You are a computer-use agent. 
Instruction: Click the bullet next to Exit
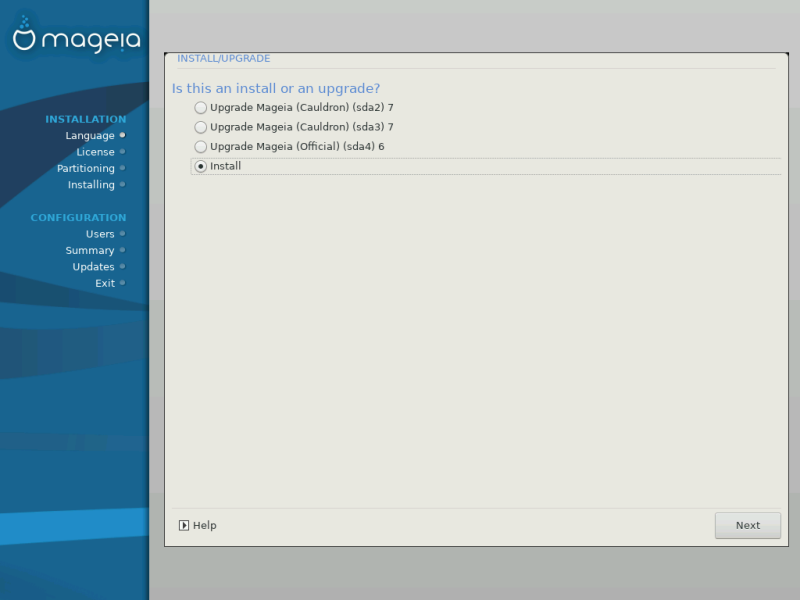122,283
